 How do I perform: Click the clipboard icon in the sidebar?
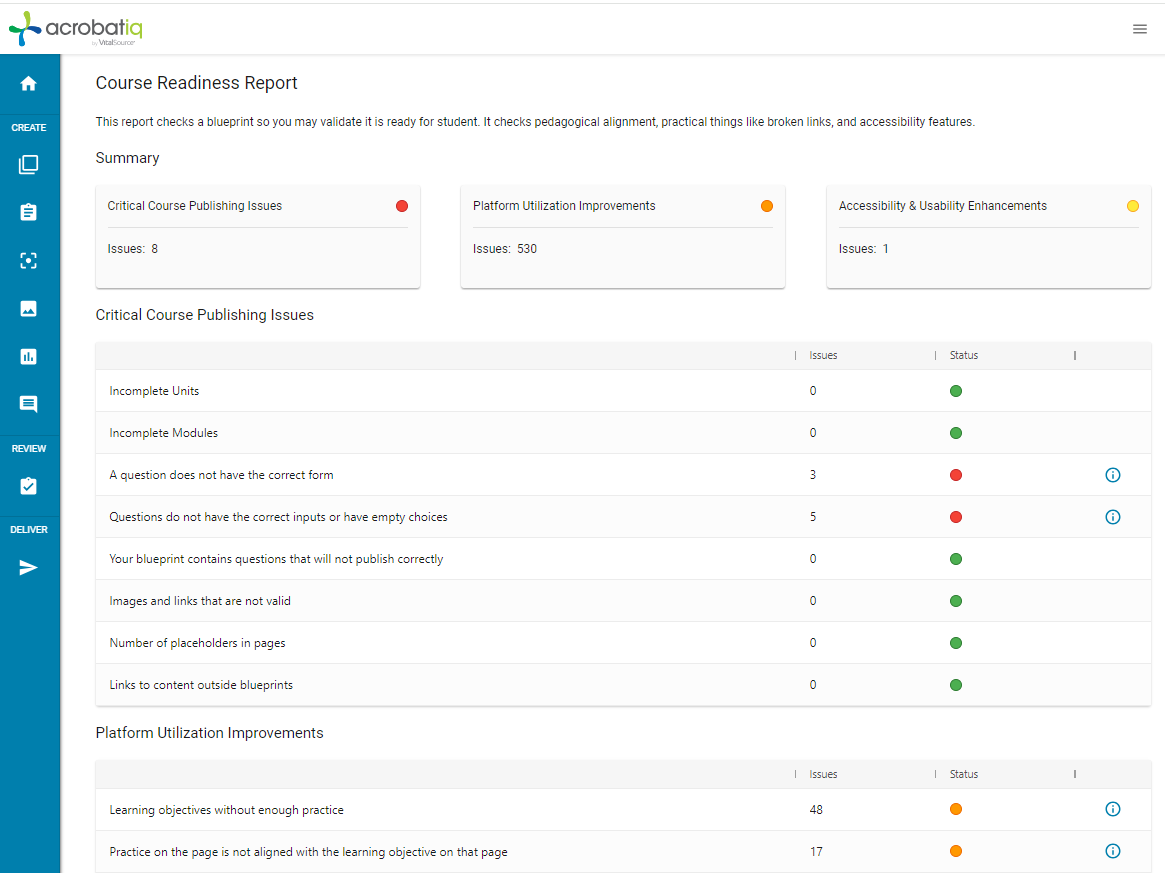(x=30, y=212)
